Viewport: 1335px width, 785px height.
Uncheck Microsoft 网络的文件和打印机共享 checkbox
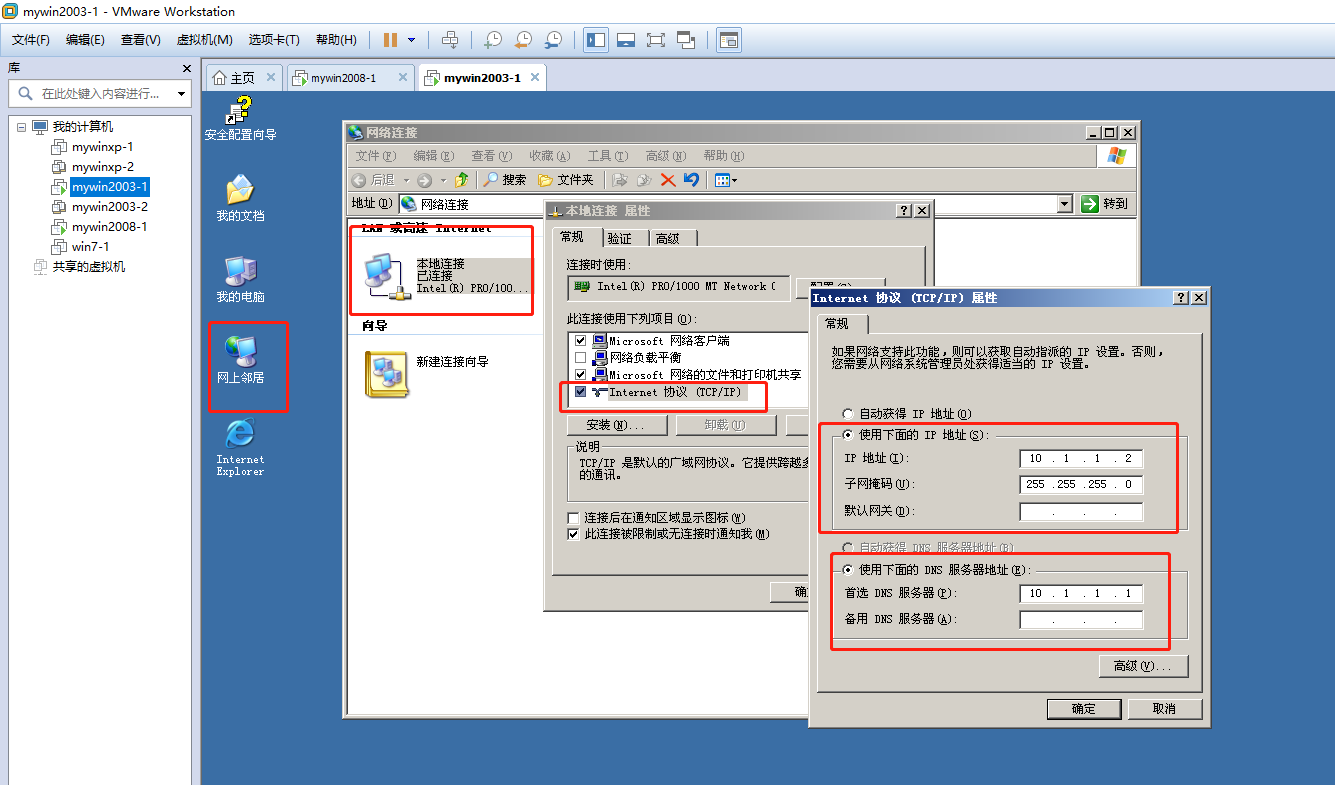point(580,374)
